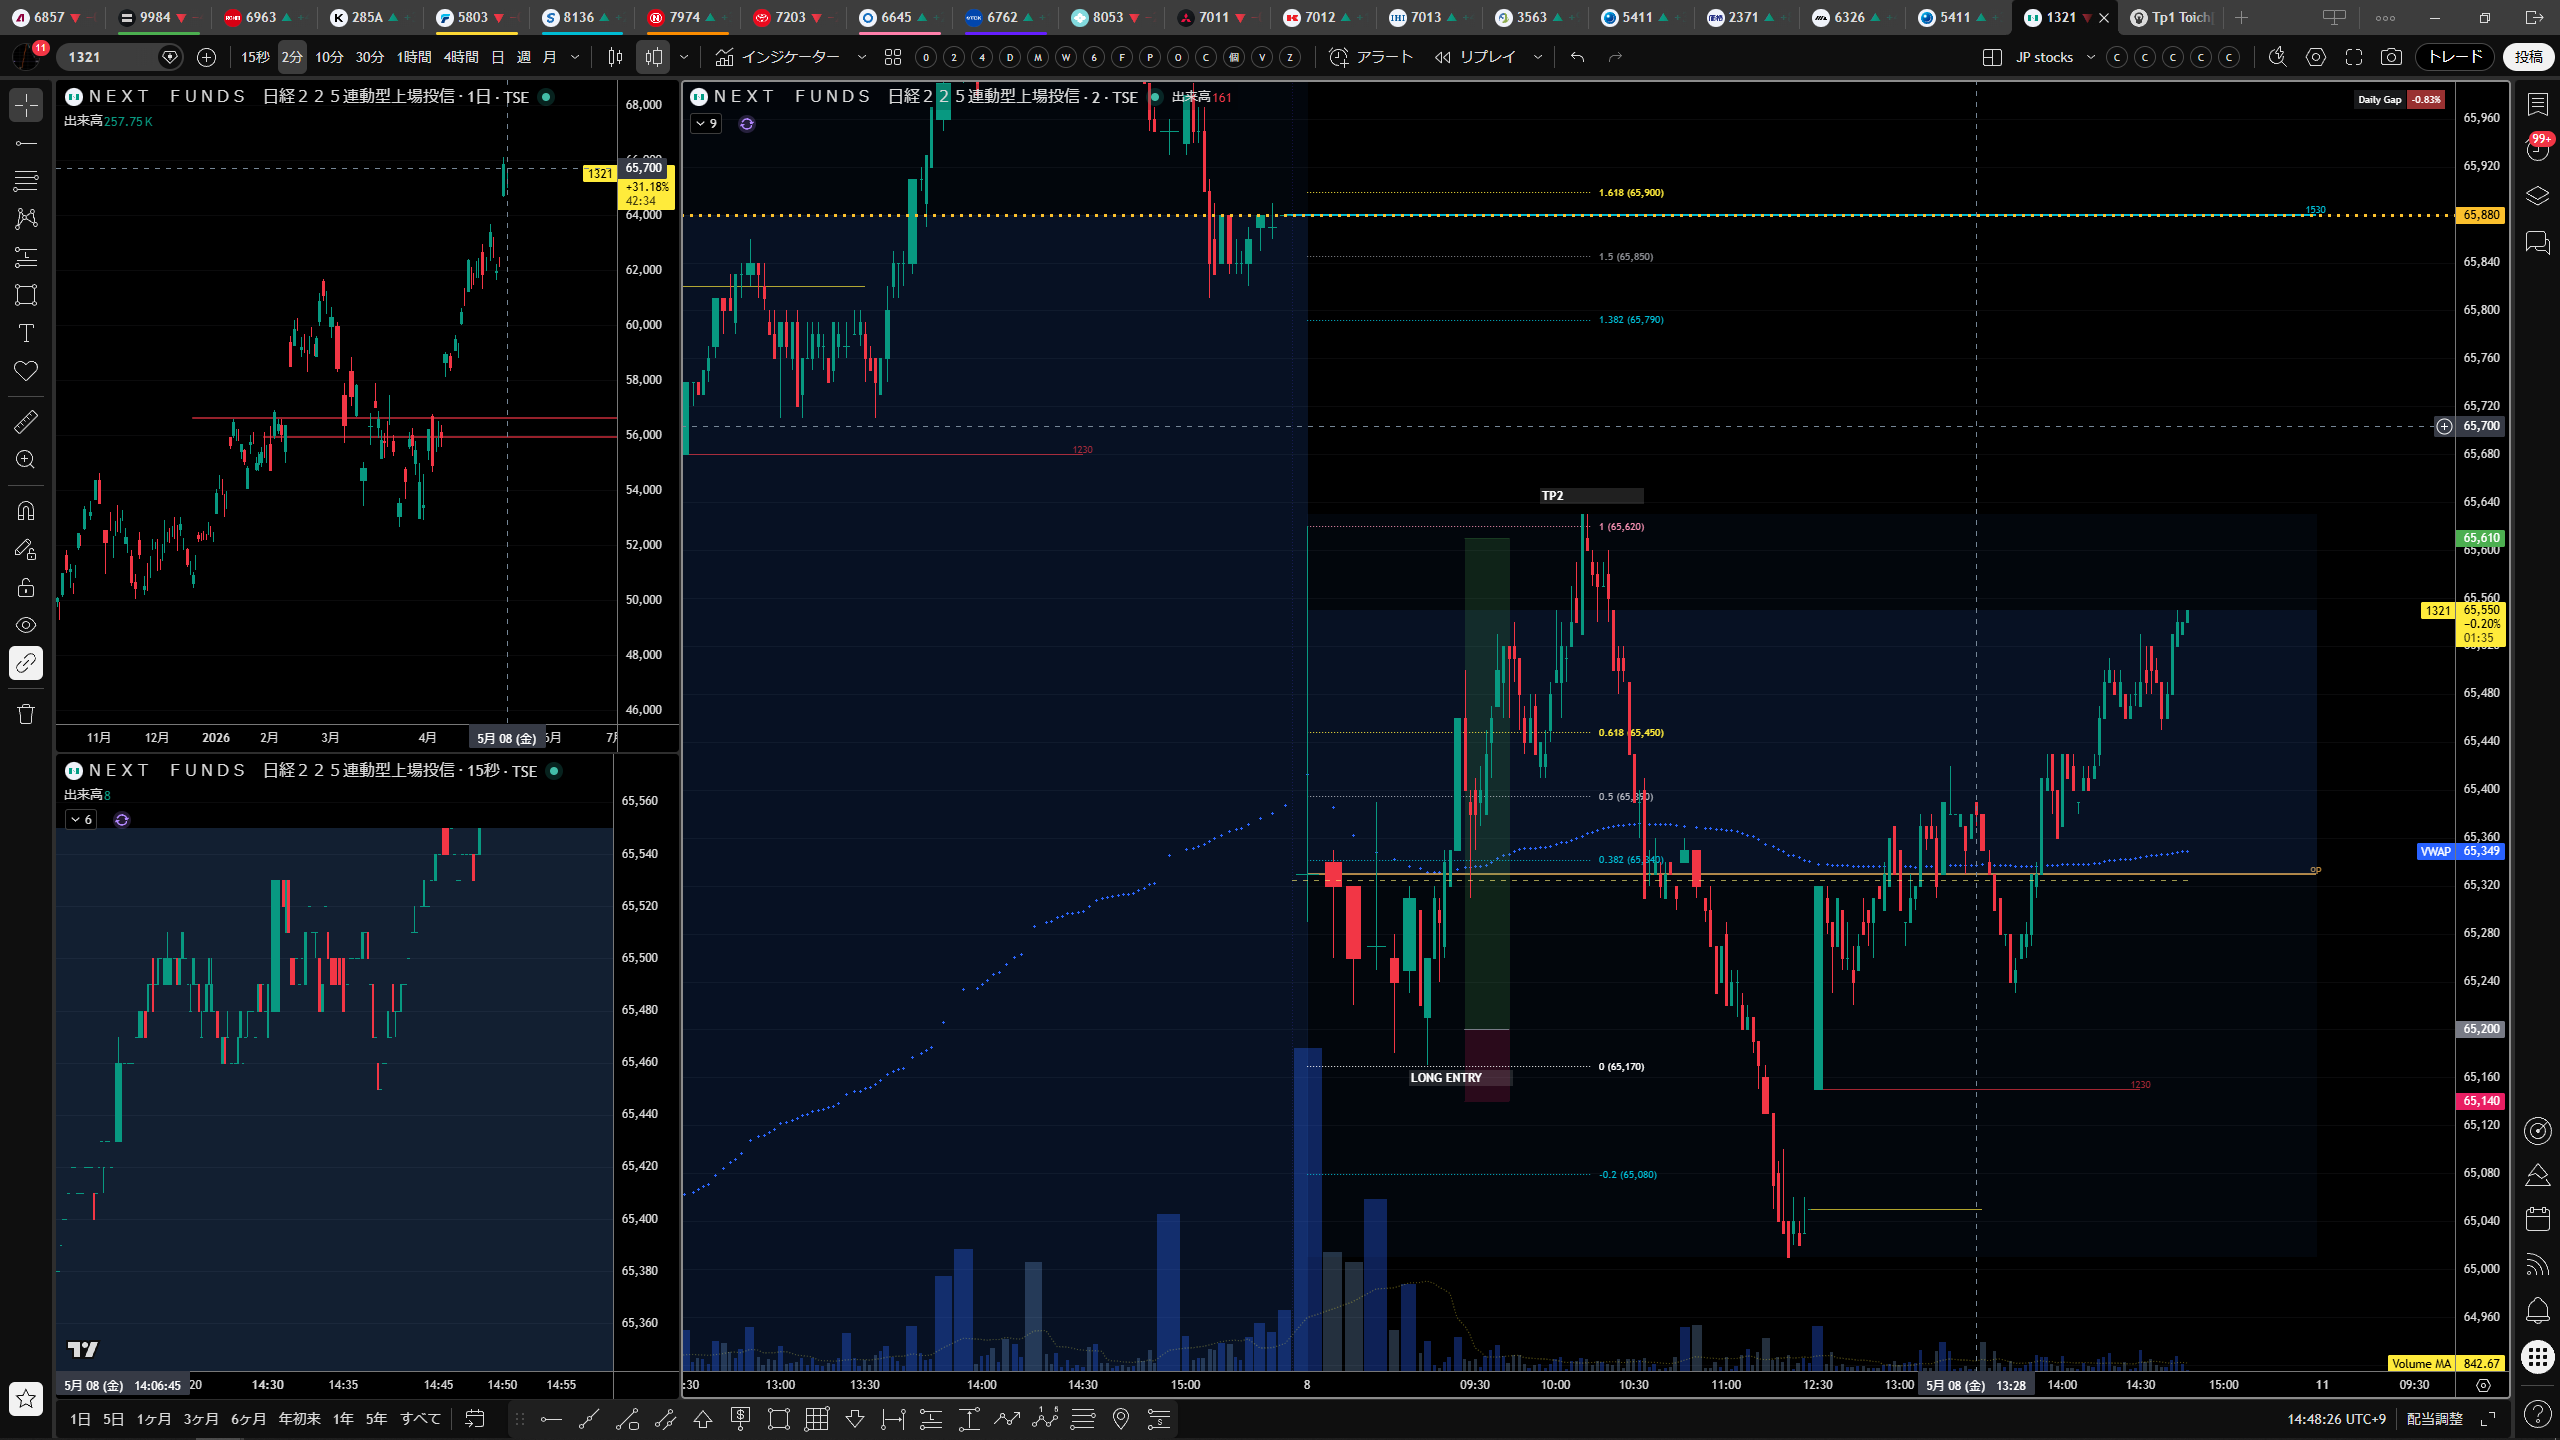Switch to 1時間 timeframe
The width and height of the screenshot is (2560, 1440).
point(414,57)
